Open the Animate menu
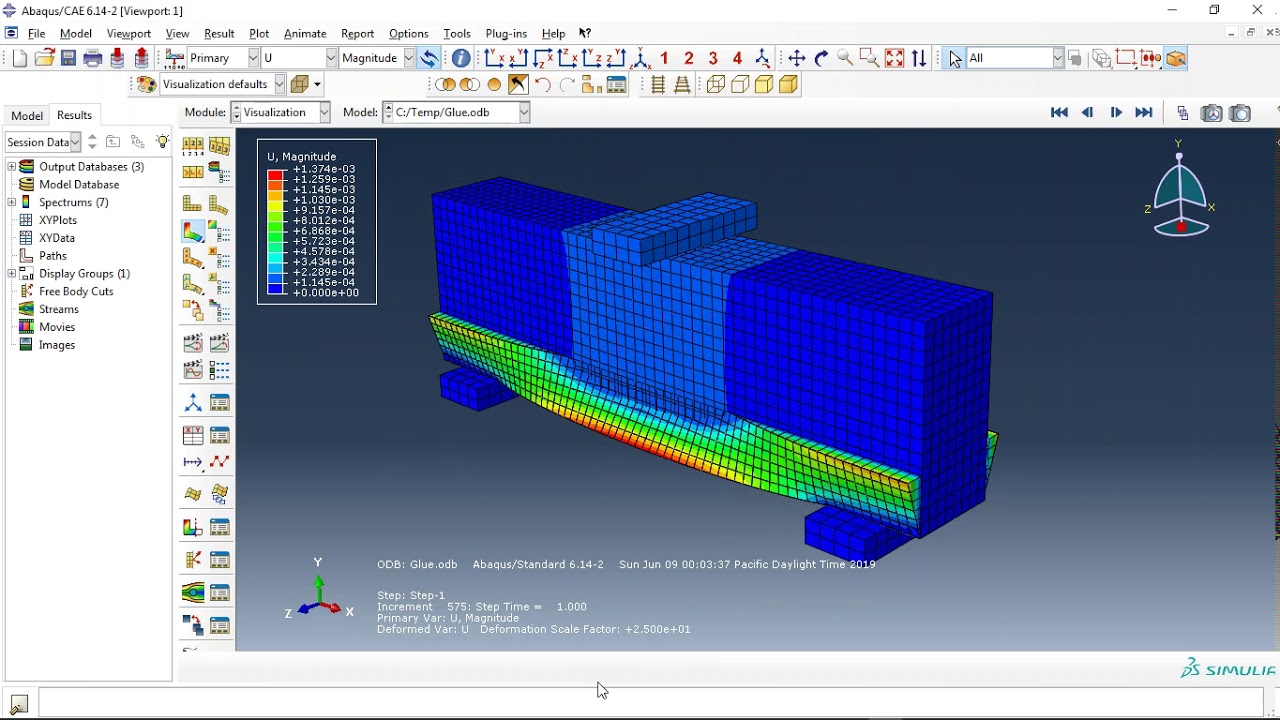The image size is (1280, 720). (305, 33)
